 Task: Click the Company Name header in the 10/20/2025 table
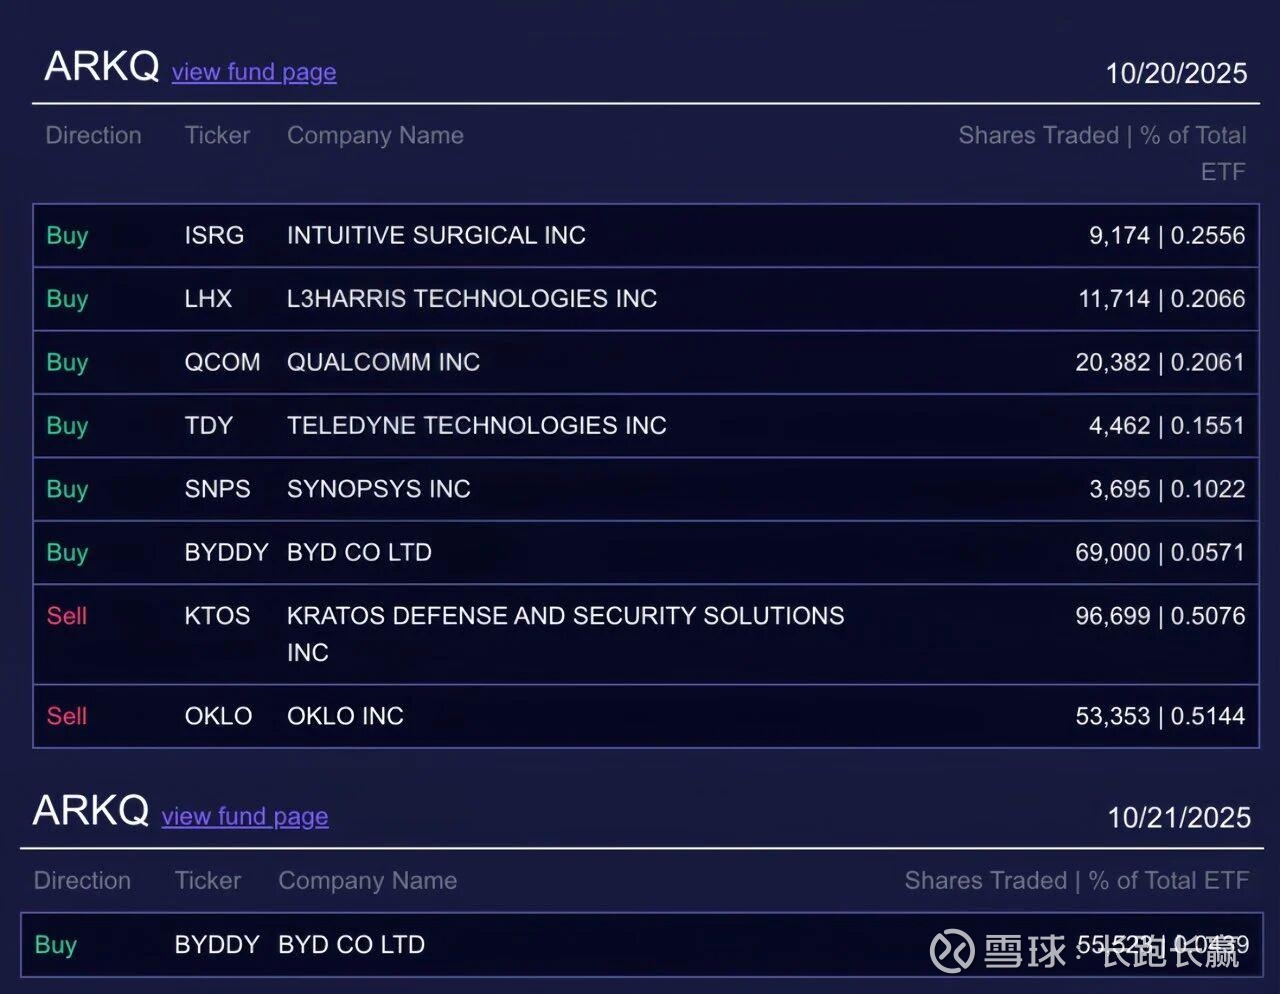click(x=375, y=135)
